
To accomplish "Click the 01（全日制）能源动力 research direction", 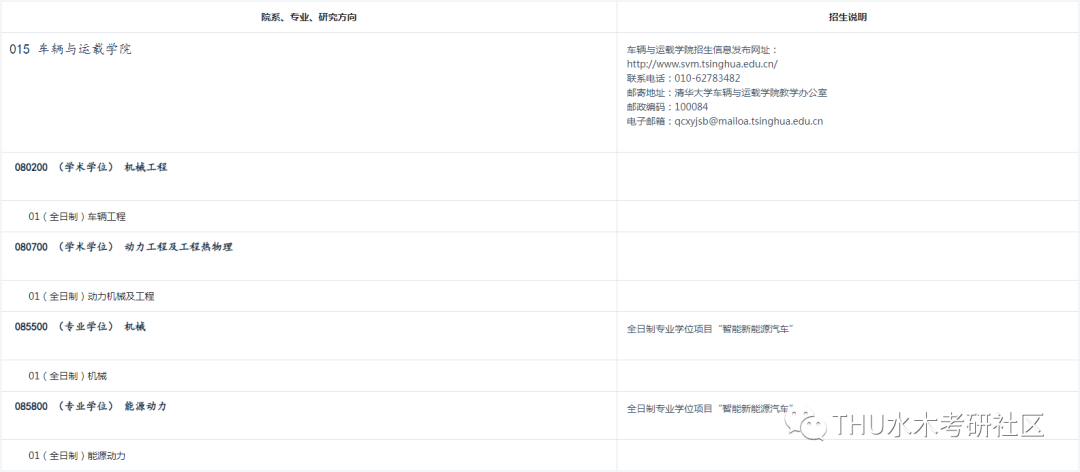I will [77, 456].
